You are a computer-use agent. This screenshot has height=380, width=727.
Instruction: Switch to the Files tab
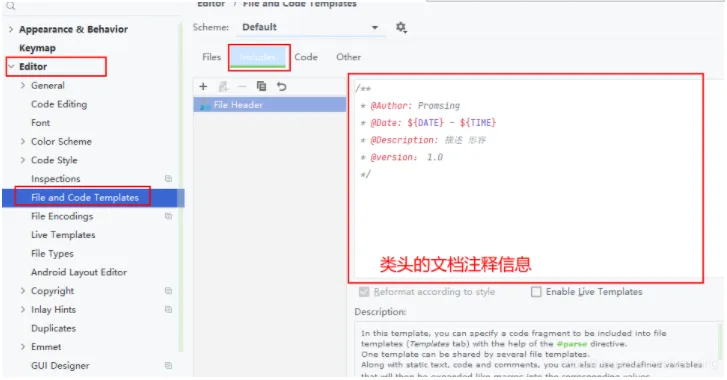pyautogui.click(x=211, y=57)
